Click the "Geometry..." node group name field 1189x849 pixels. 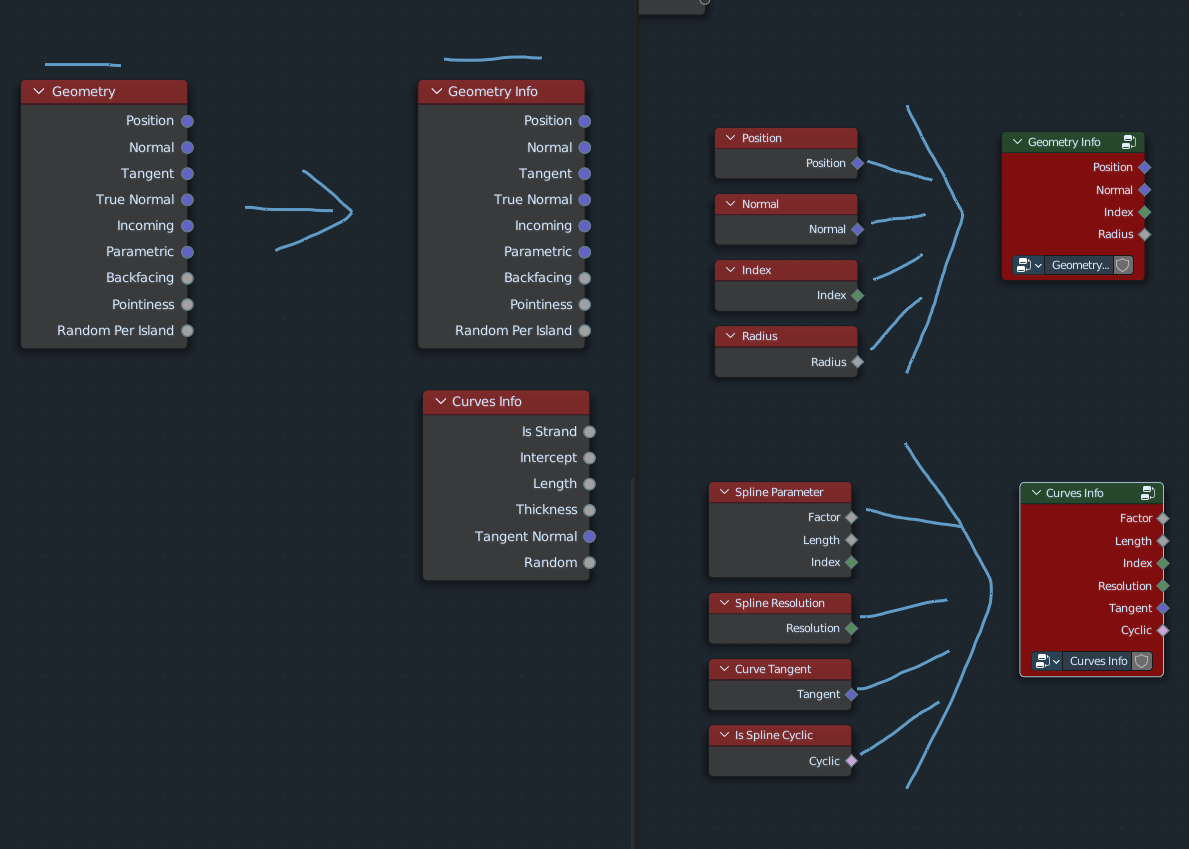(1080, 265)
